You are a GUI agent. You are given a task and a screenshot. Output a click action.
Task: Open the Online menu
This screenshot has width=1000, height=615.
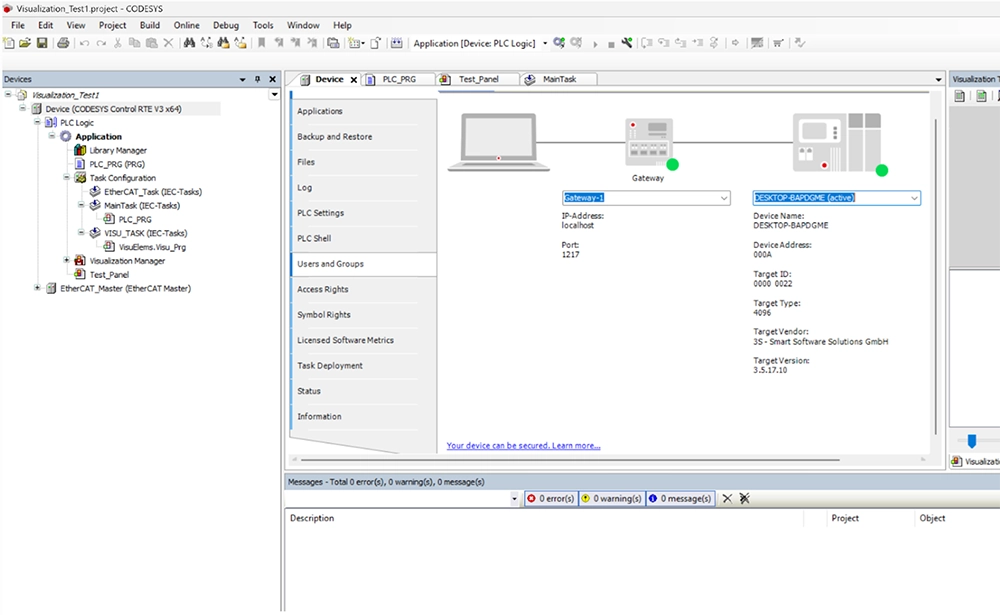point(186,25)
